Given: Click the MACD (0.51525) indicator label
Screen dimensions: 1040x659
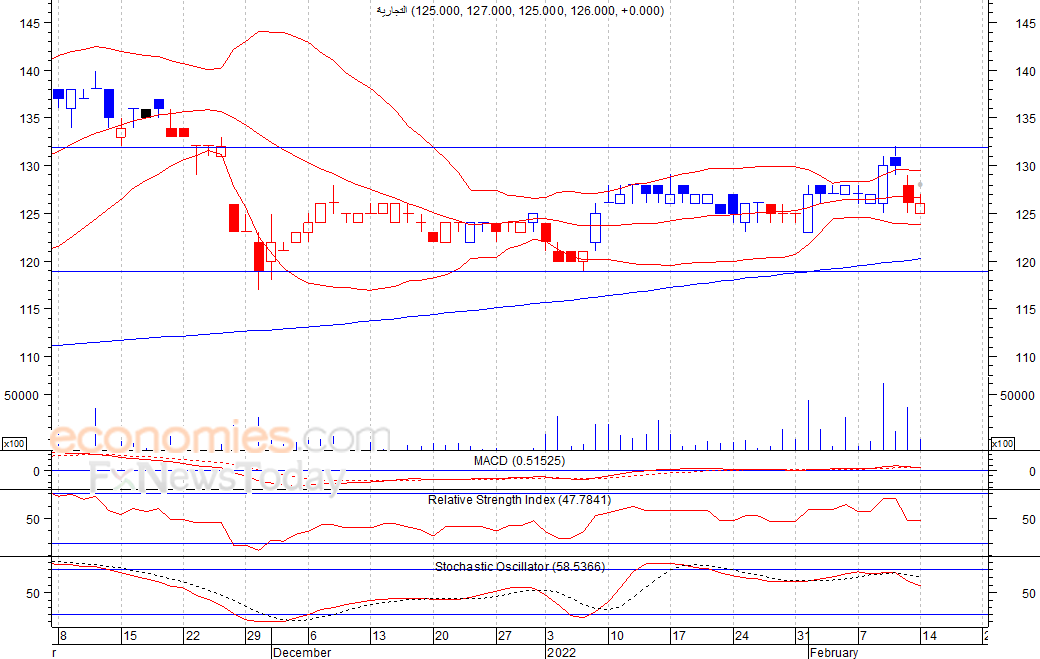Looking at the screenshot, I should pos(519,461).
